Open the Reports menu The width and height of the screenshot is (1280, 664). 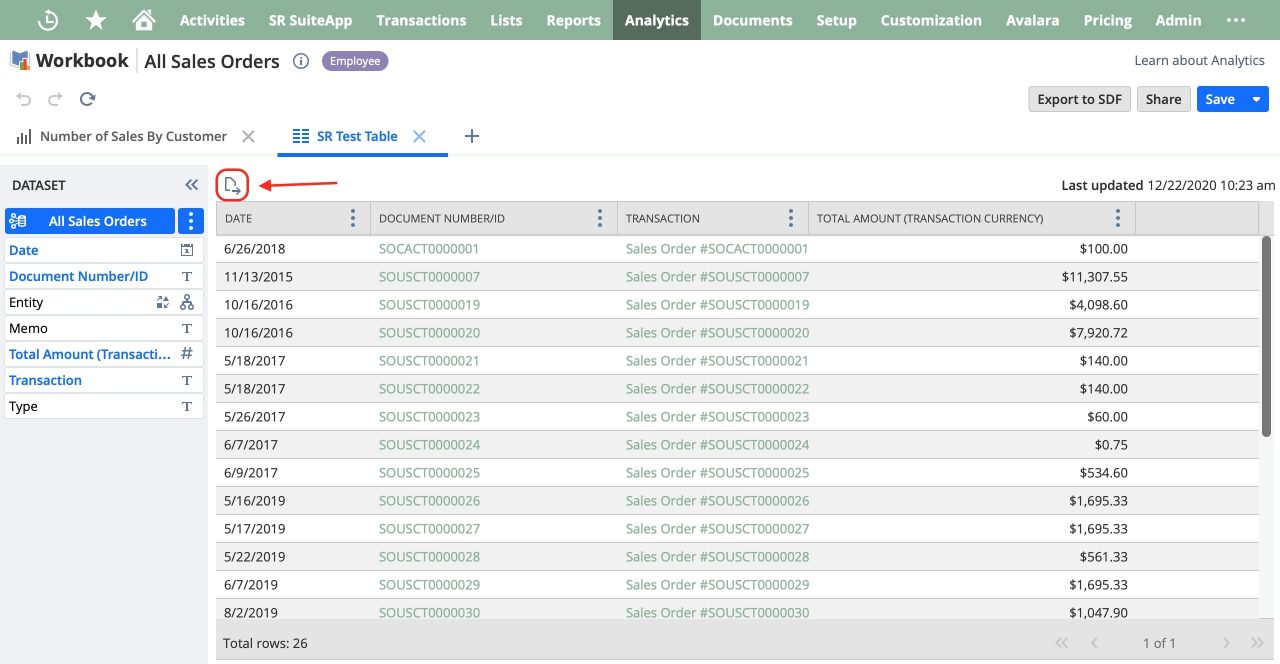click(574, 20)
